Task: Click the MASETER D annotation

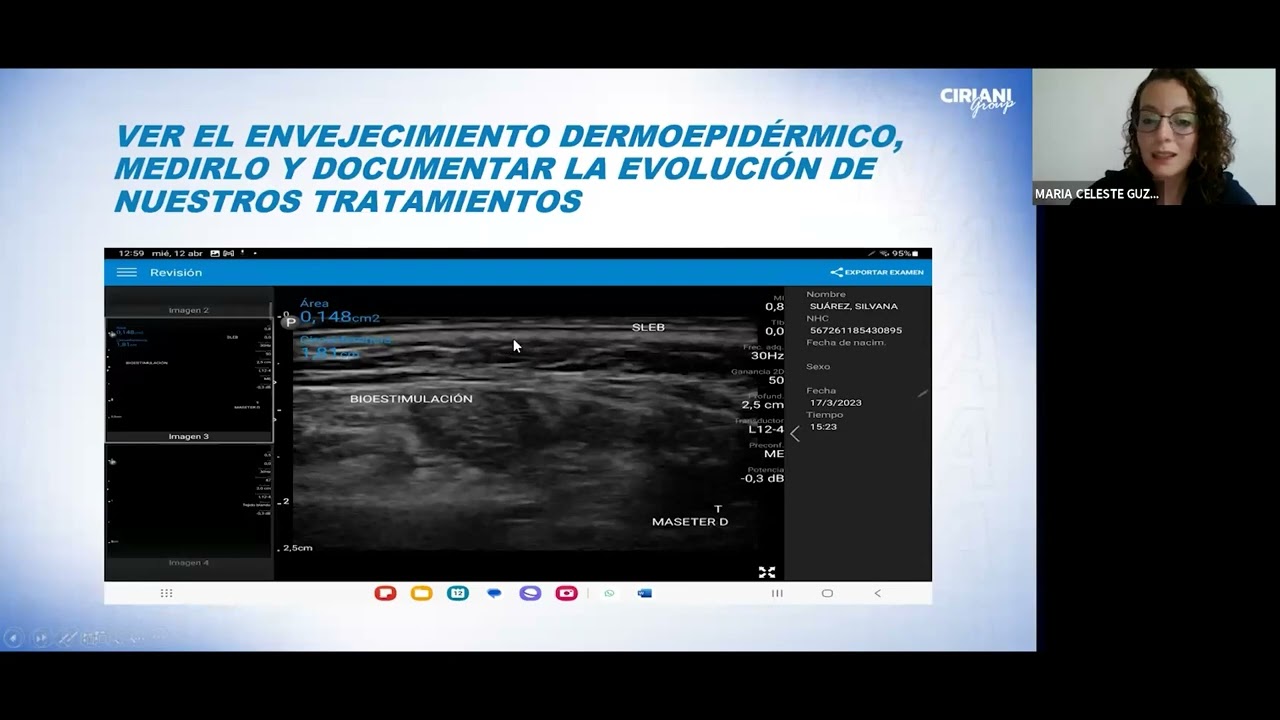Action: pos(690,522)
